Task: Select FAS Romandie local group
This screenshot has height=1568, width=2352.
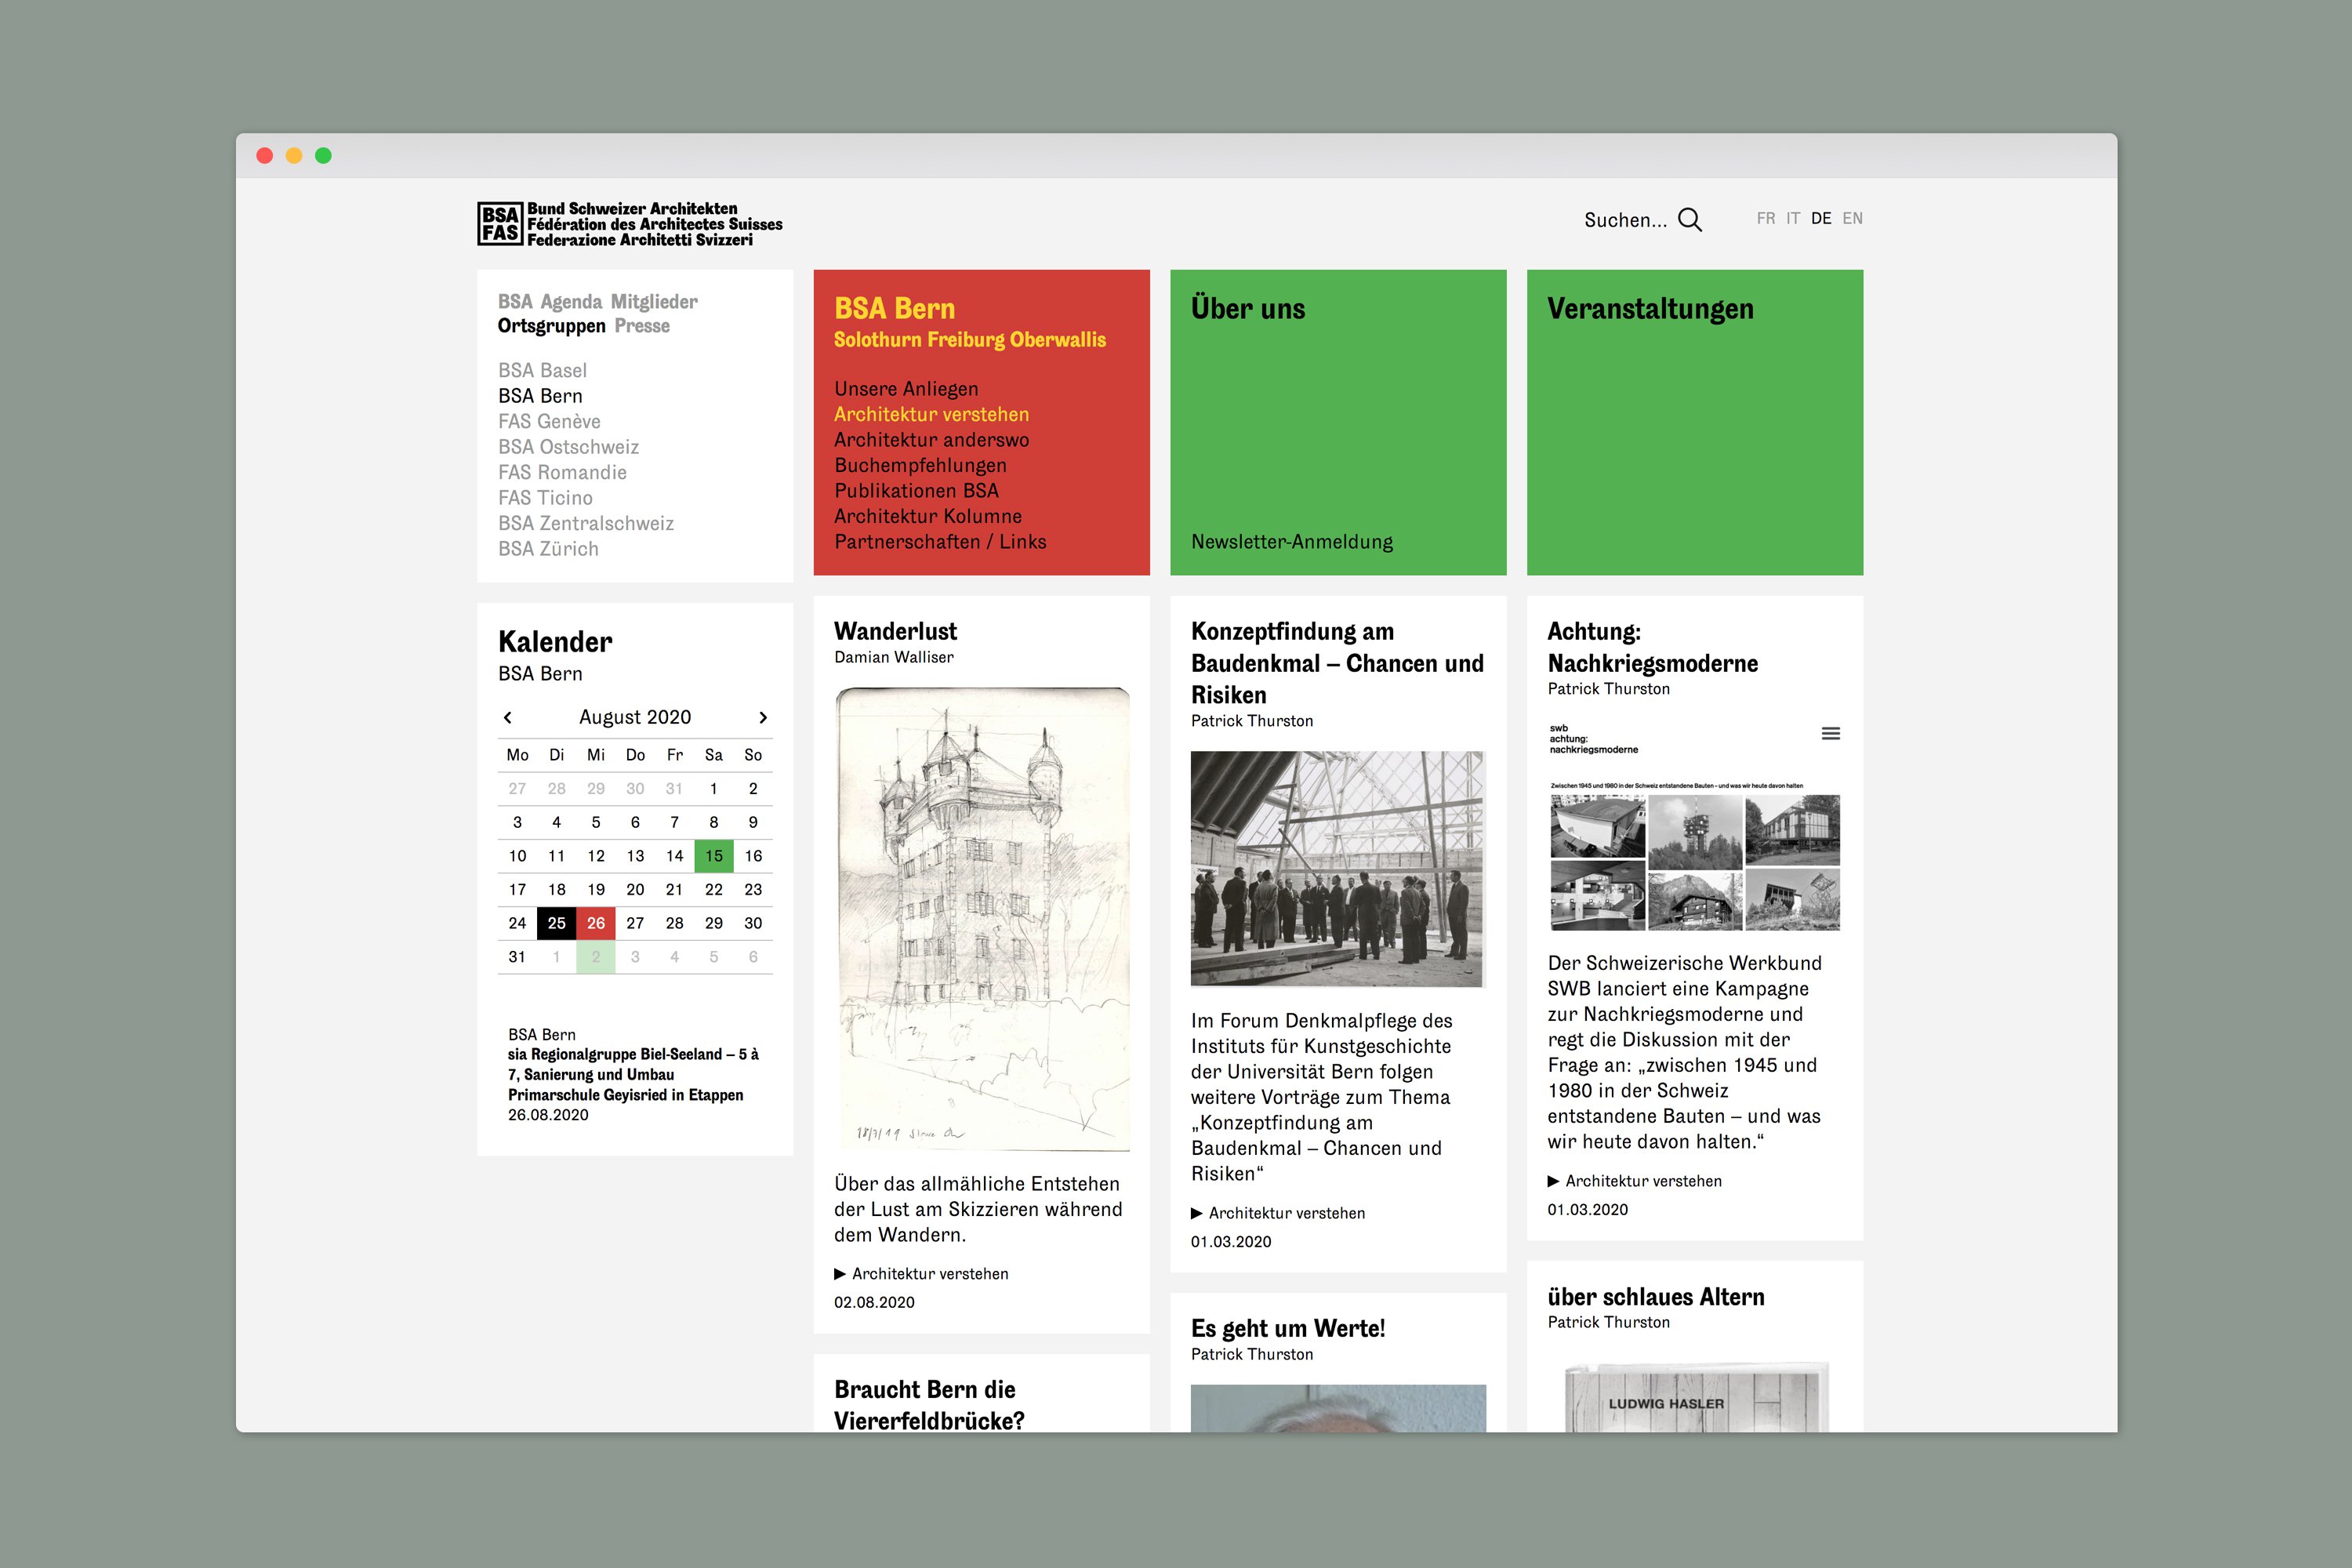Action: pos(562,473)
